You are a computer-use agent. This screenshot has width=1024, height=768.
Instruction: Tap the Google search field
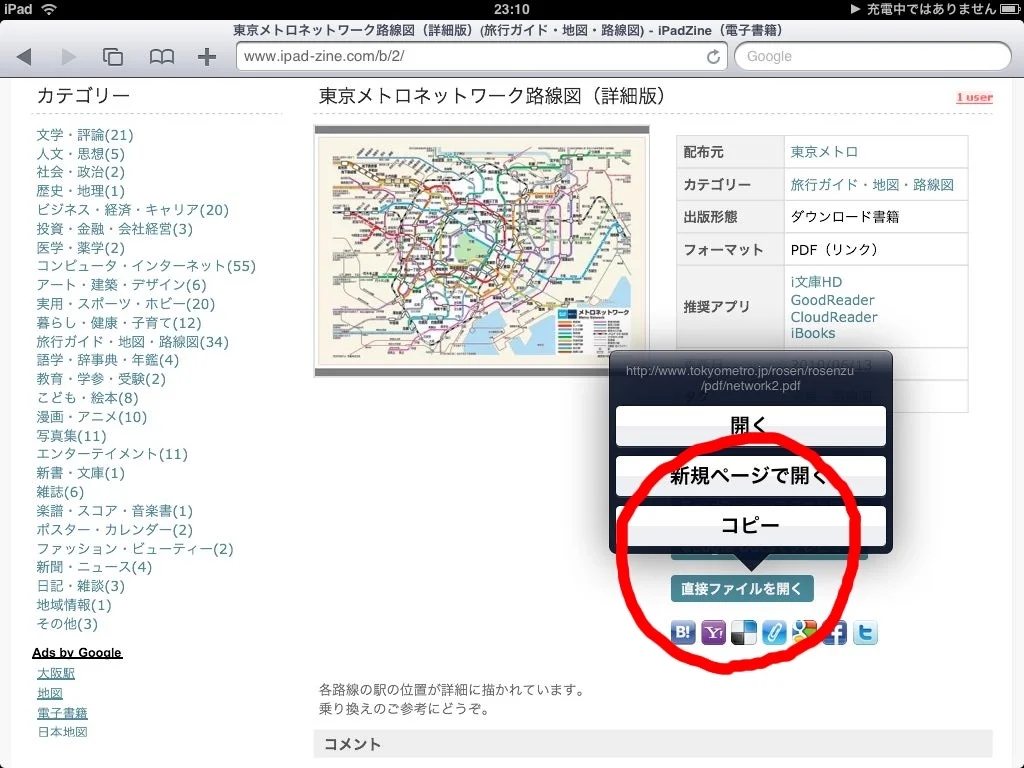pos(868,57)
